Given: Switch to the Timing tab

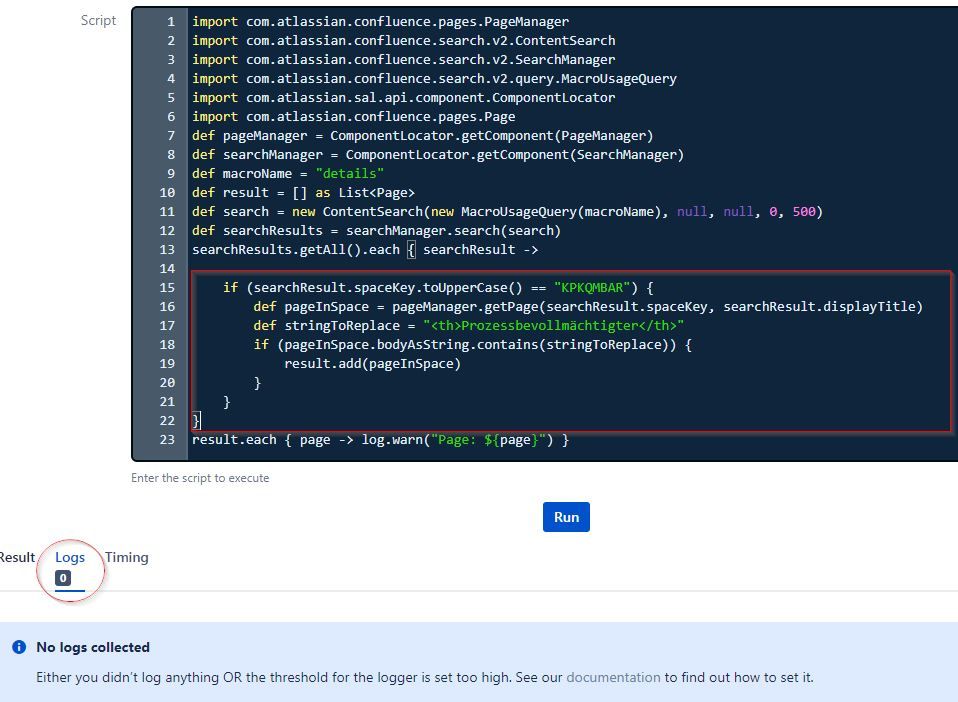Looking at the screenshot, I should point(126,557).
